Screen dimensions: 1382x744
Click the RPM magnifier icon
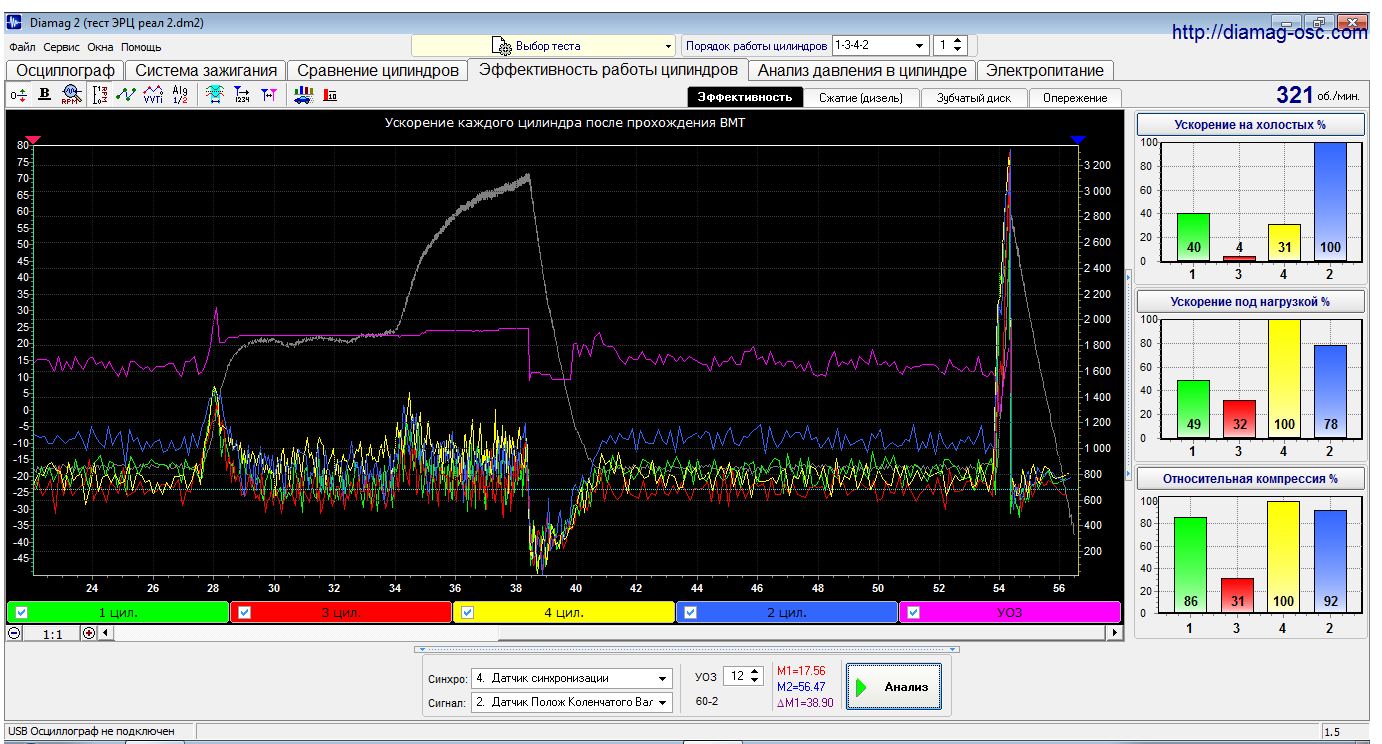[71, 94]
